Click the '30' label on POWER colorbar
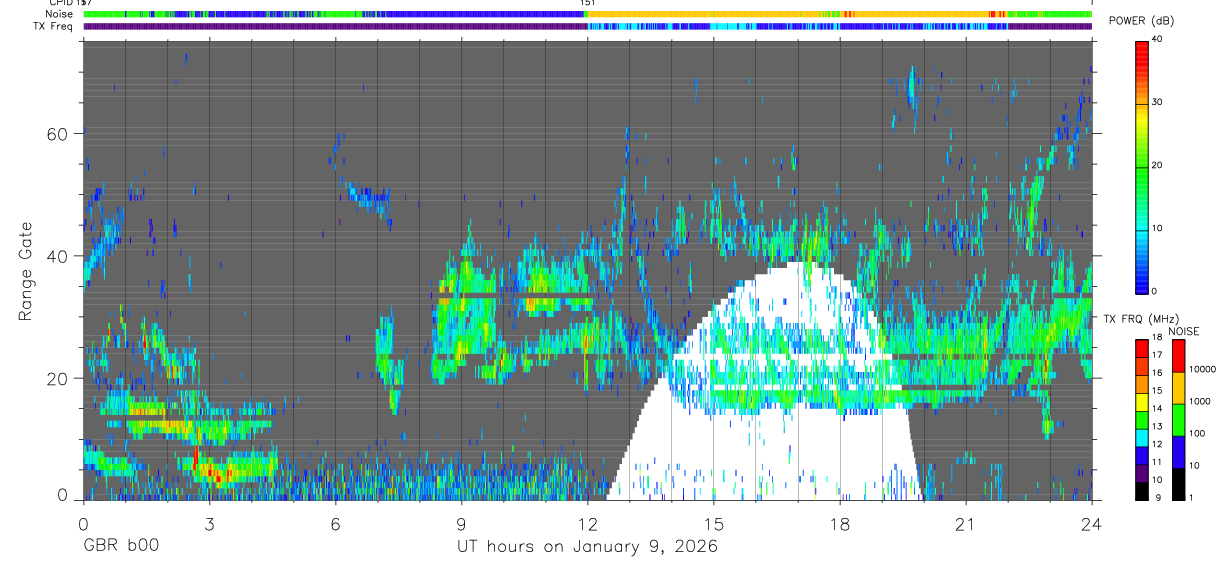Viewport: 1228px width, 567px height. (x=1159, y=102)
